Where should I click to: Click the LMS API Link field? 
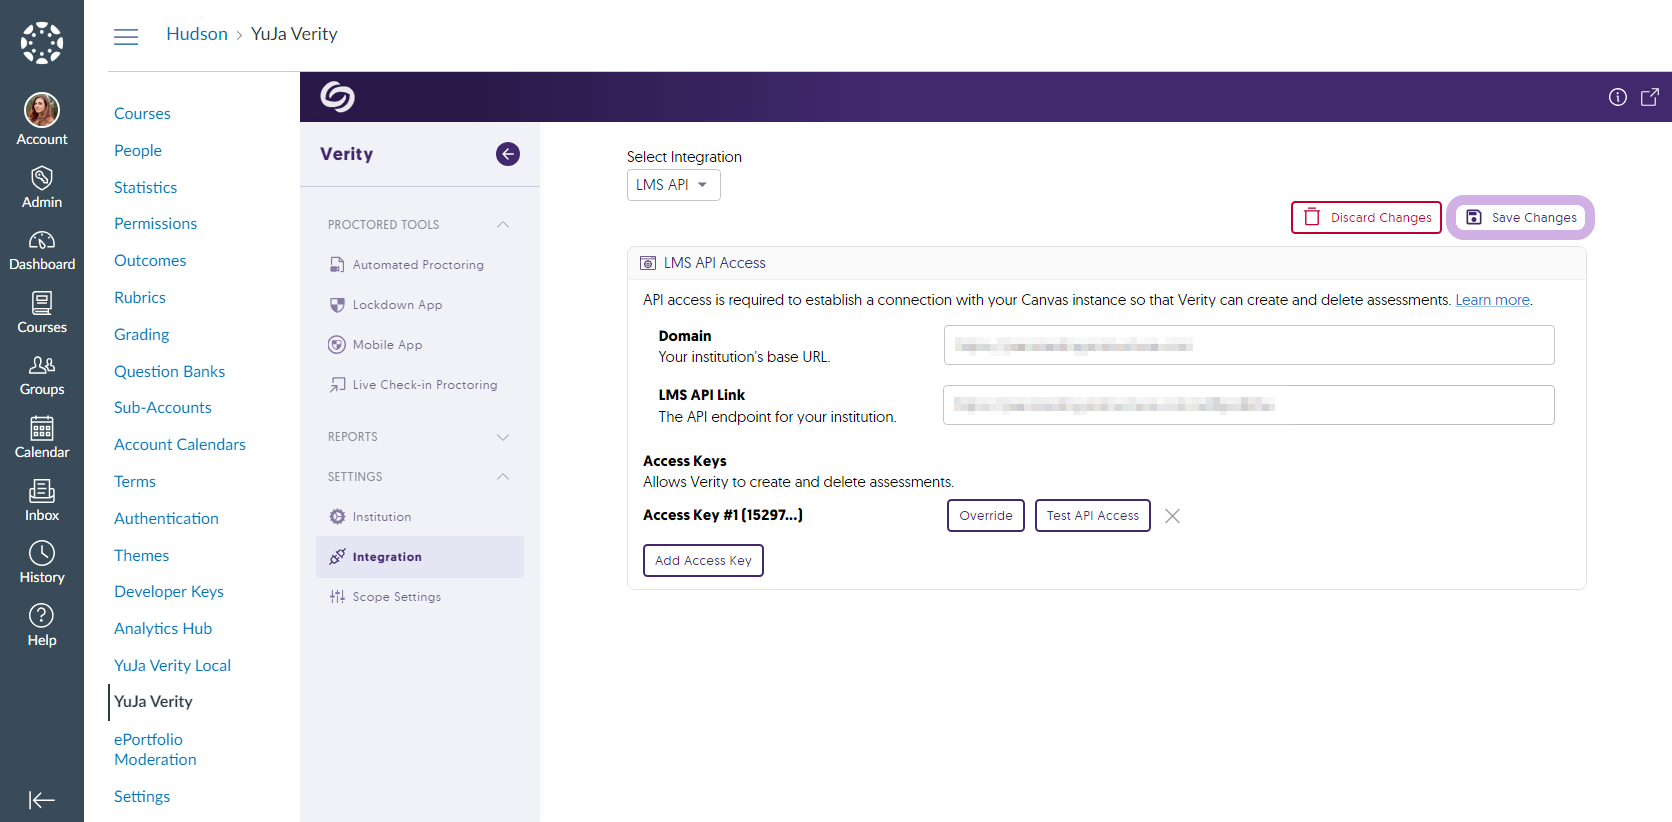[1249, 405]
